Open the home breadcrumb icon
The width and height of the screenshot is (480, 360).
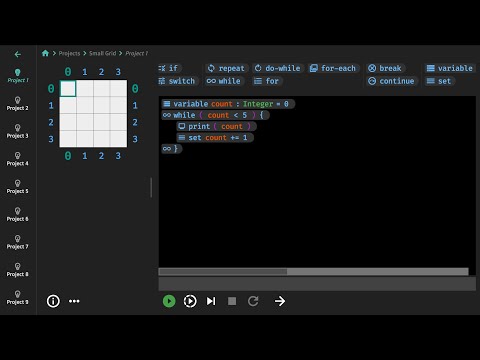coord(45,53)
